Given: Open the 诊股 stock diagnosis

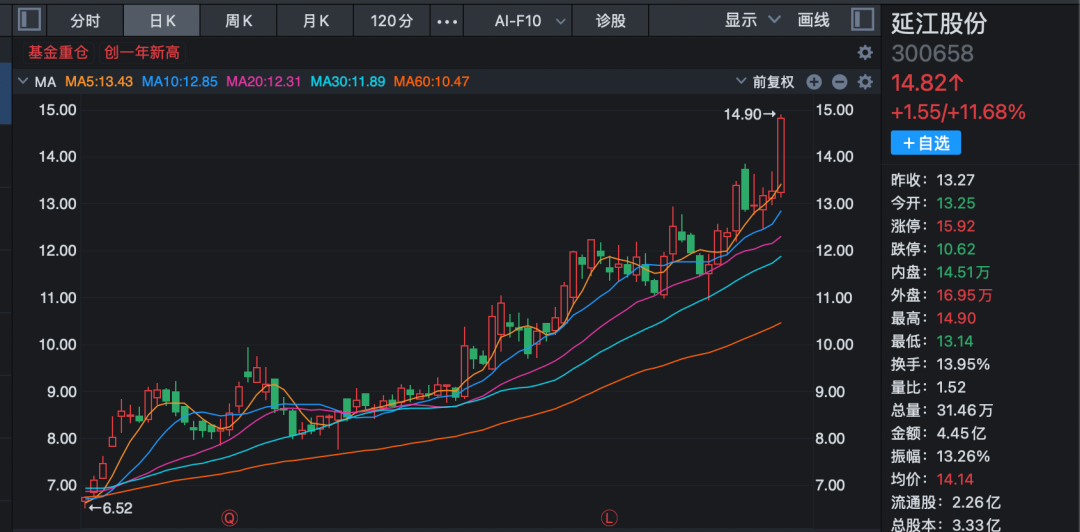Looking at the screenshot, I should tap(610, 20).
